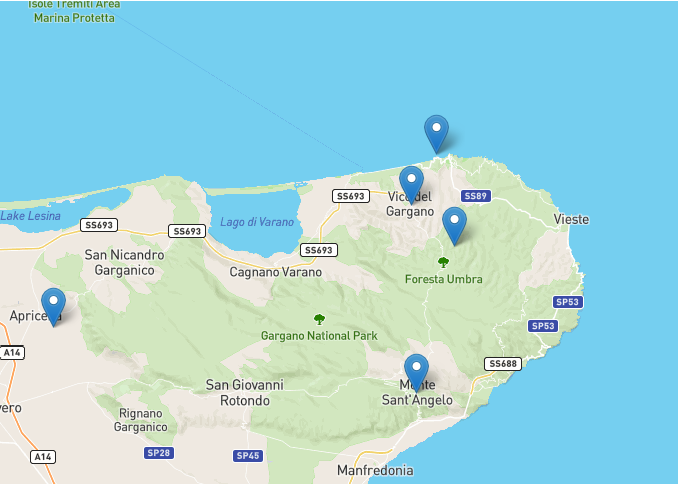Click the Manfredonia town label
Screen dimensions: 678x484
375,470
